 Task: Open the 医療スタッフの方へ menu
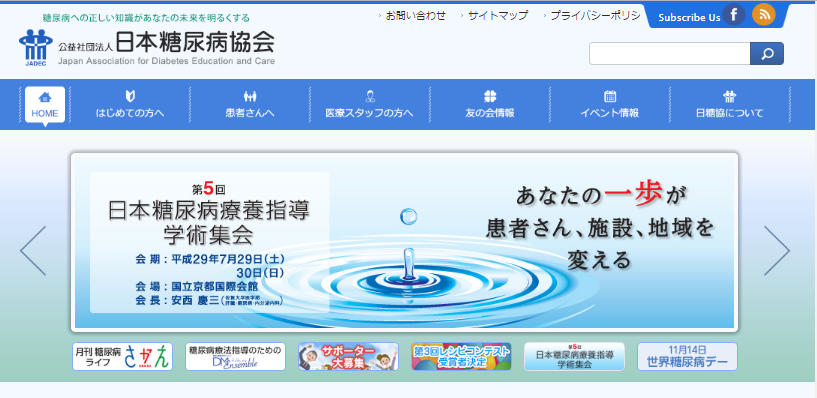coord(370,113)
